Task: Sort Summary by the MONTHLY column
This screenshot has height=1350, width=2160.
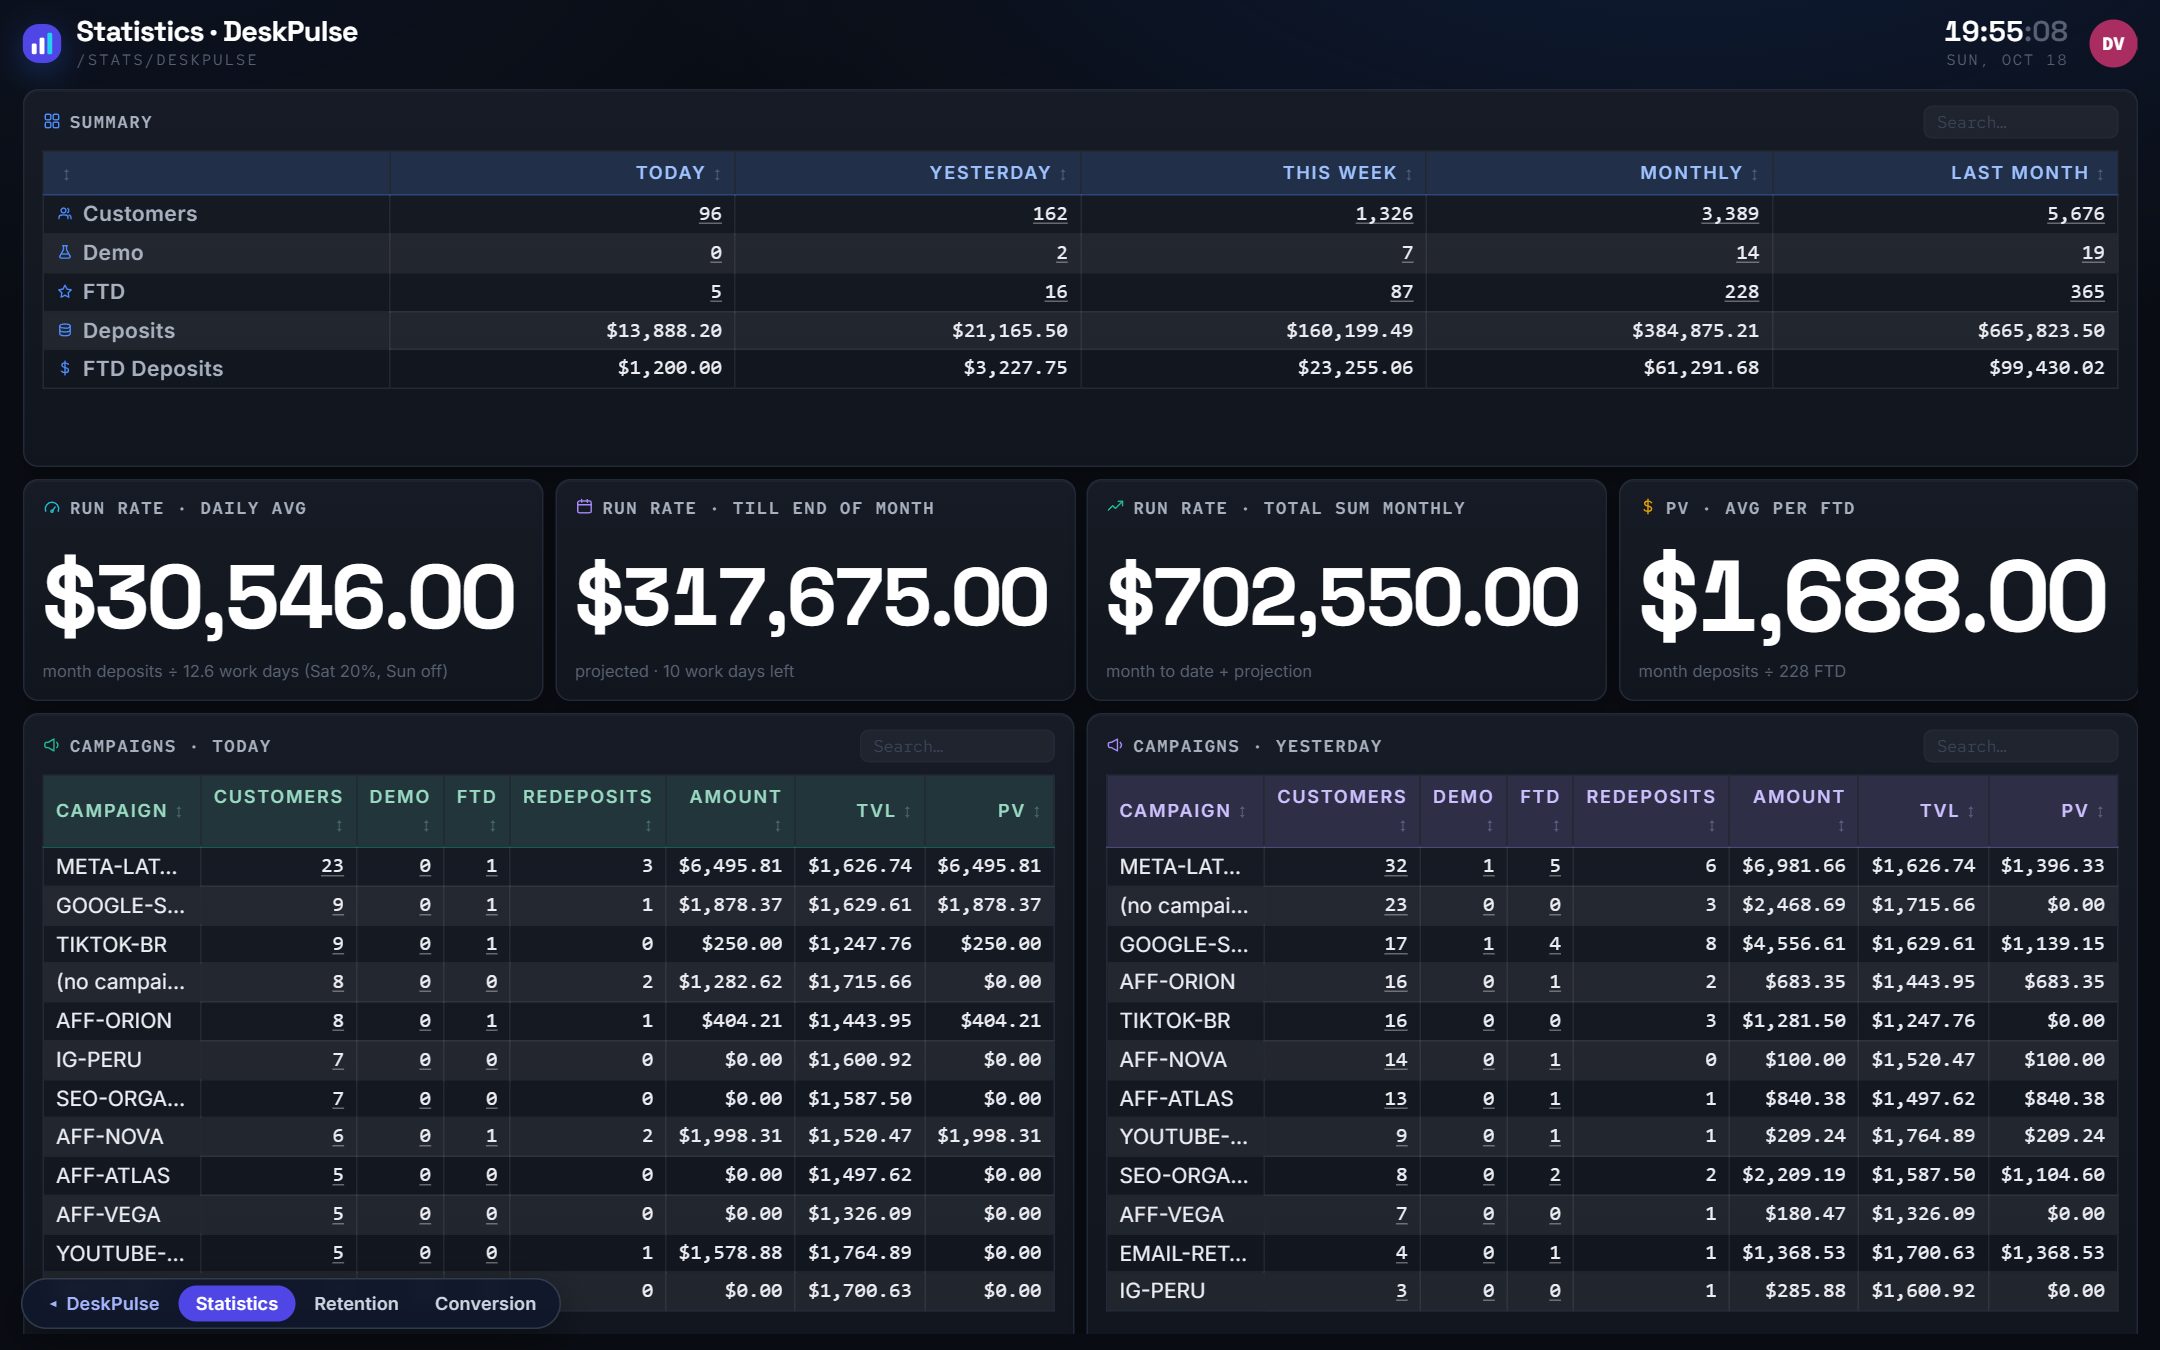Action: (1600, 173)
